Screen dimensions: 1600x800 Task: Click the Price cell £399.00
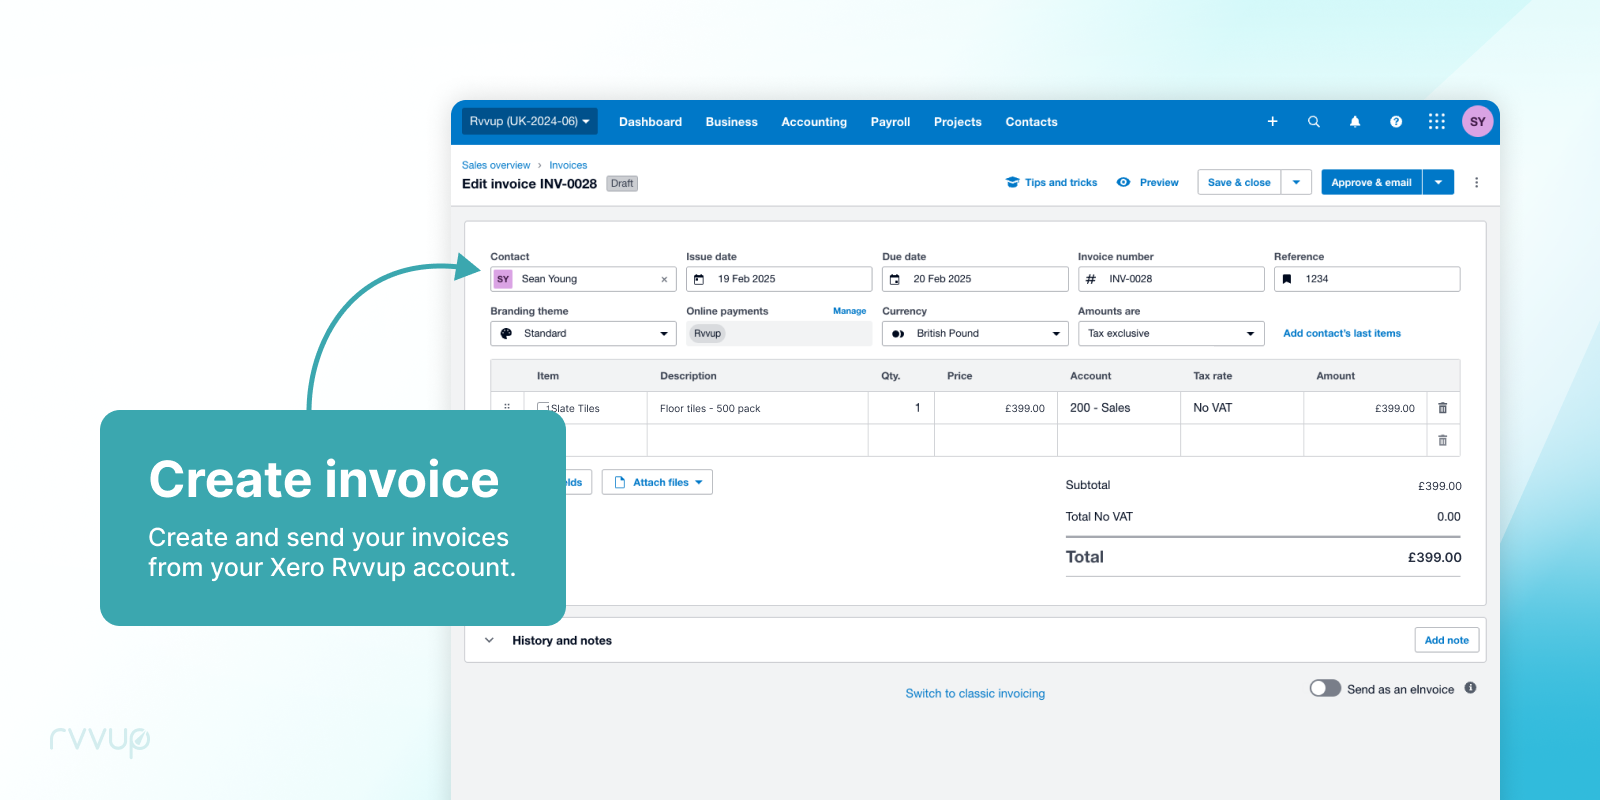pos(996,408)
